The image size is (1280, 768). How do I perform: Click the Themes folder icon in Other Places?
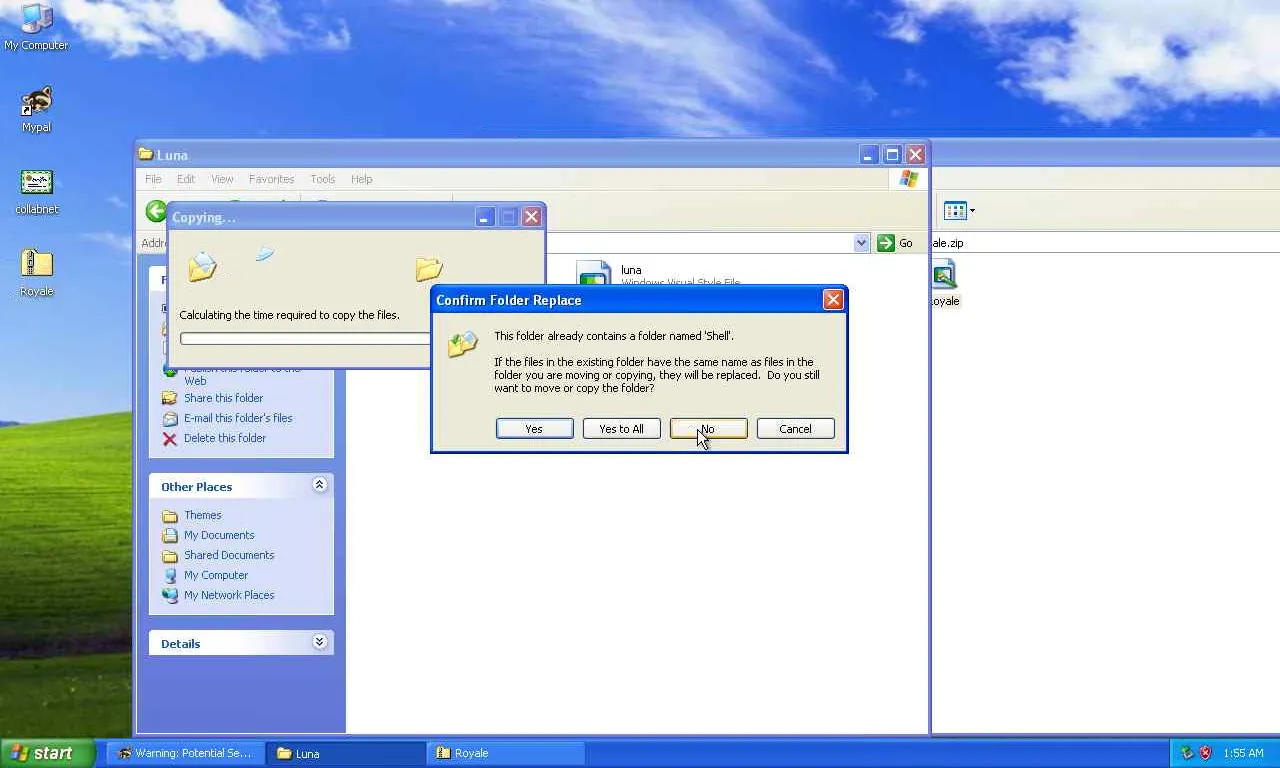click(170, 515)
